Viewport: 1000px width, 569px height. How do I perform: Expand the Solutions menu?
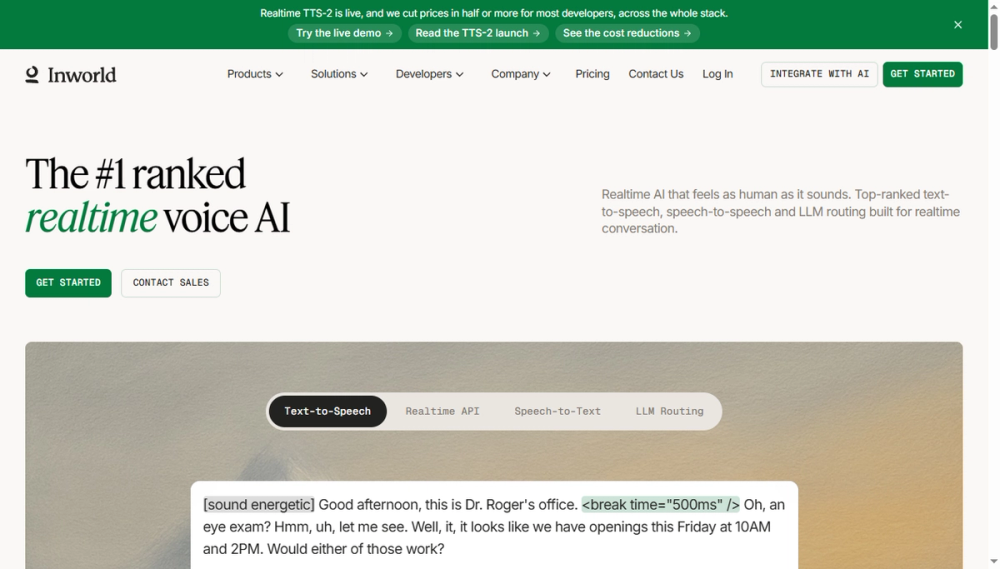[x=339, y=74]
